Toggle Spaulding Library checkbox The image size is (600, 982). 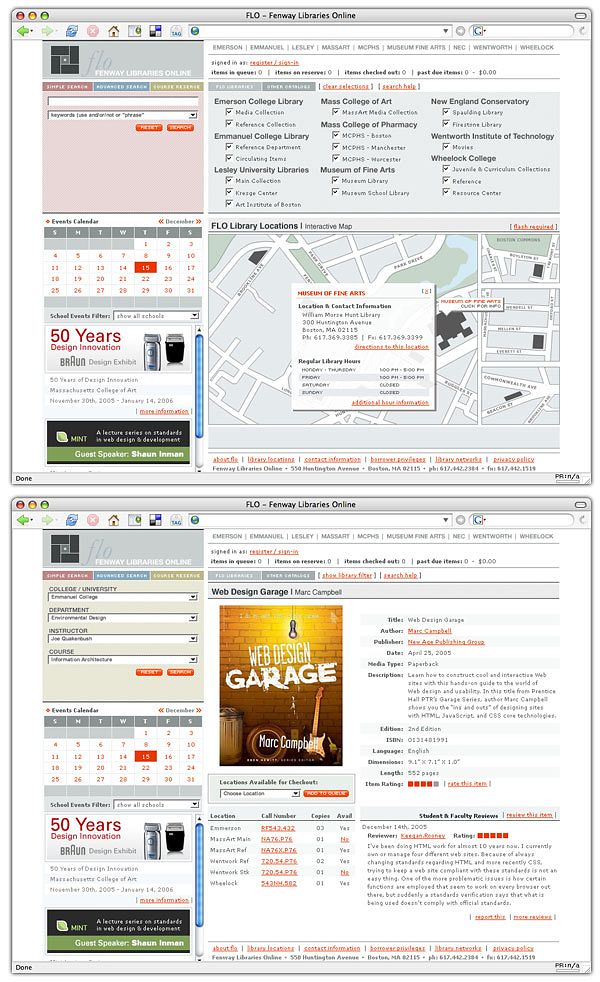pos(446,111)
